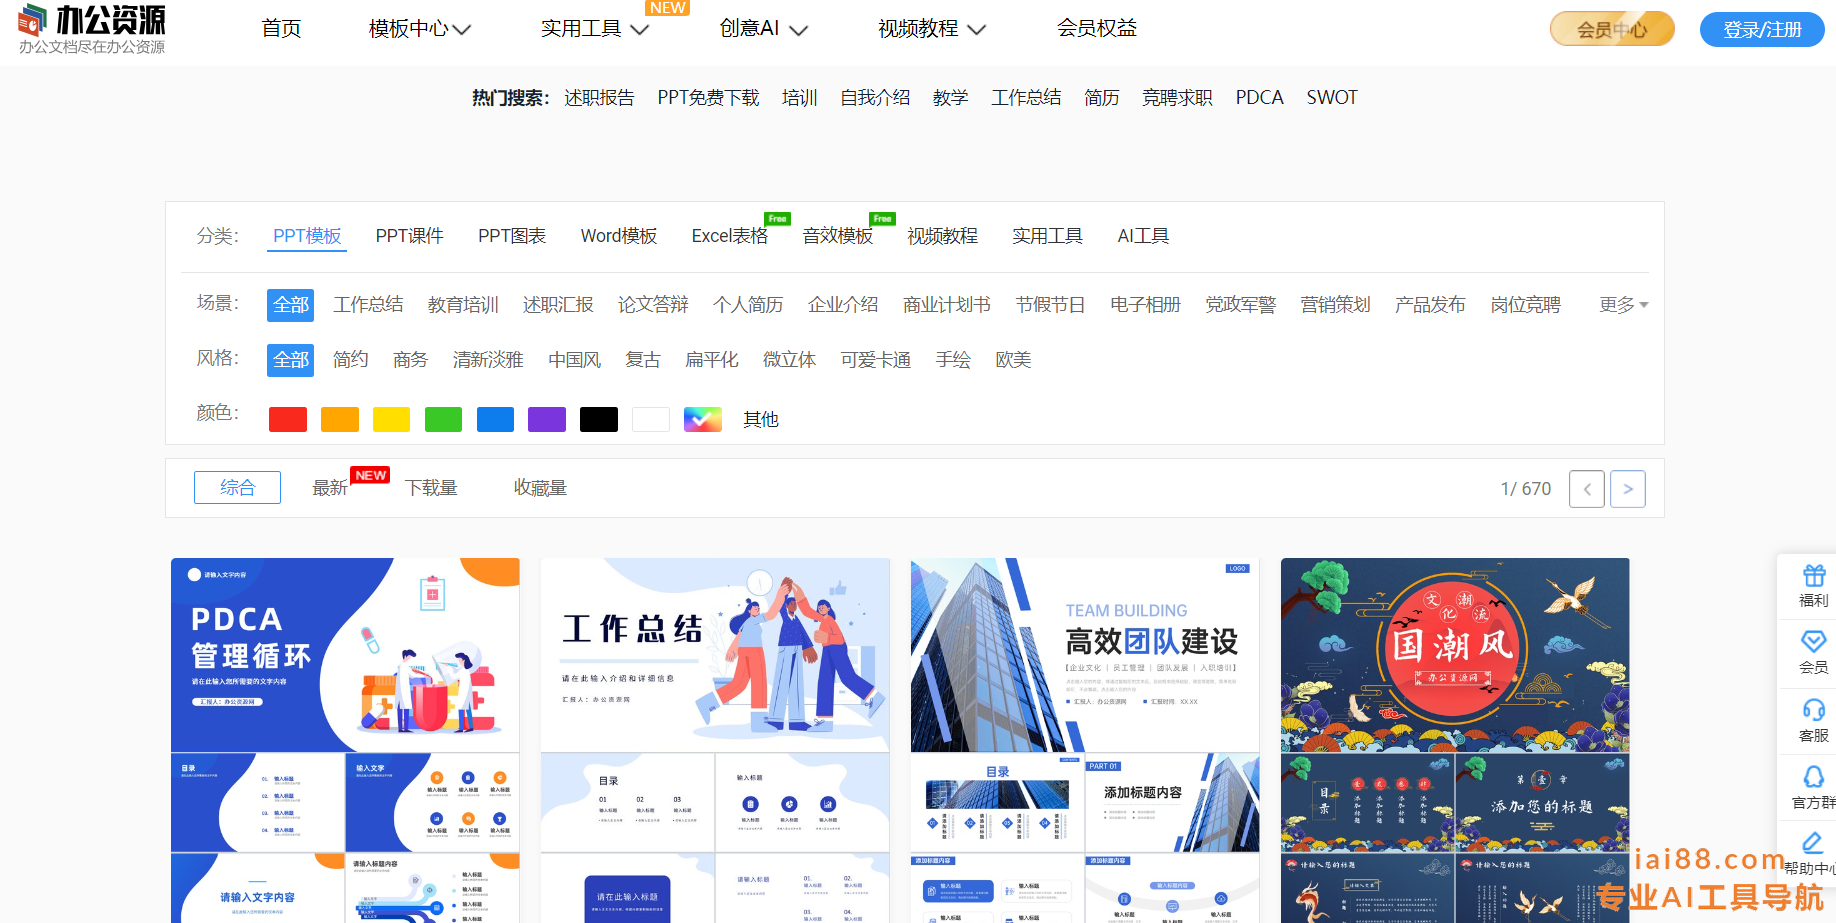Viewport: 1836px width, 923px height.
Task: Pick the red color swatch
Action: click(x=288, y=419)
